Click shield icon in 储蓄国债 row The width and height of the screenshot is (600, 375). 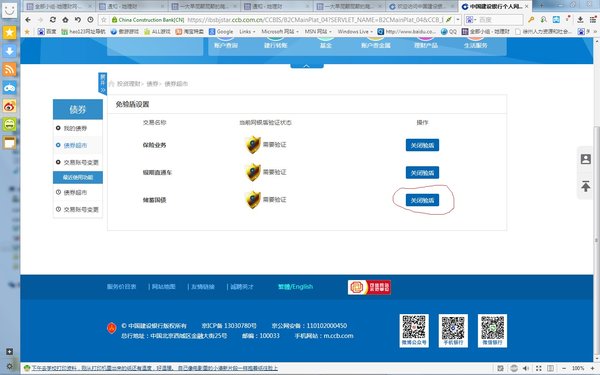[253, 200]
